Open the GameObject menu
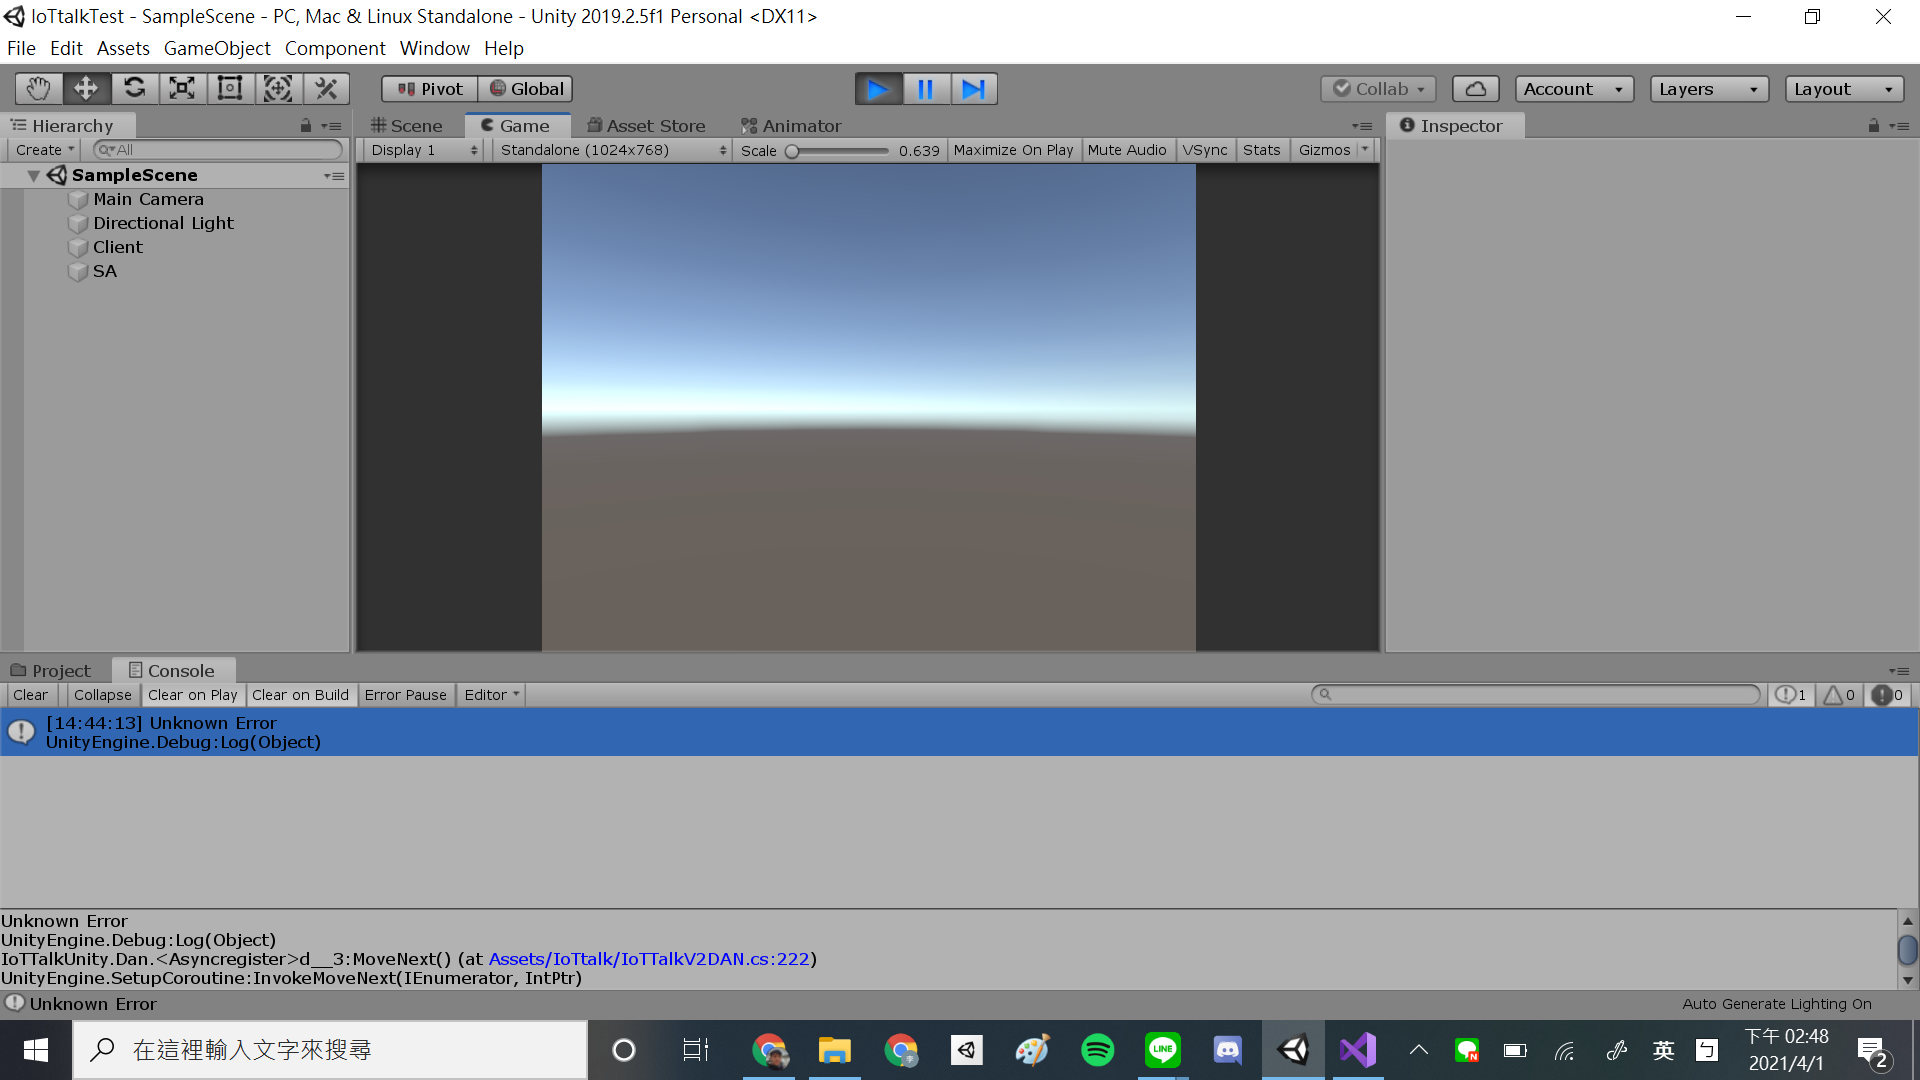The image size is (1920, 1080). point(216,48)
